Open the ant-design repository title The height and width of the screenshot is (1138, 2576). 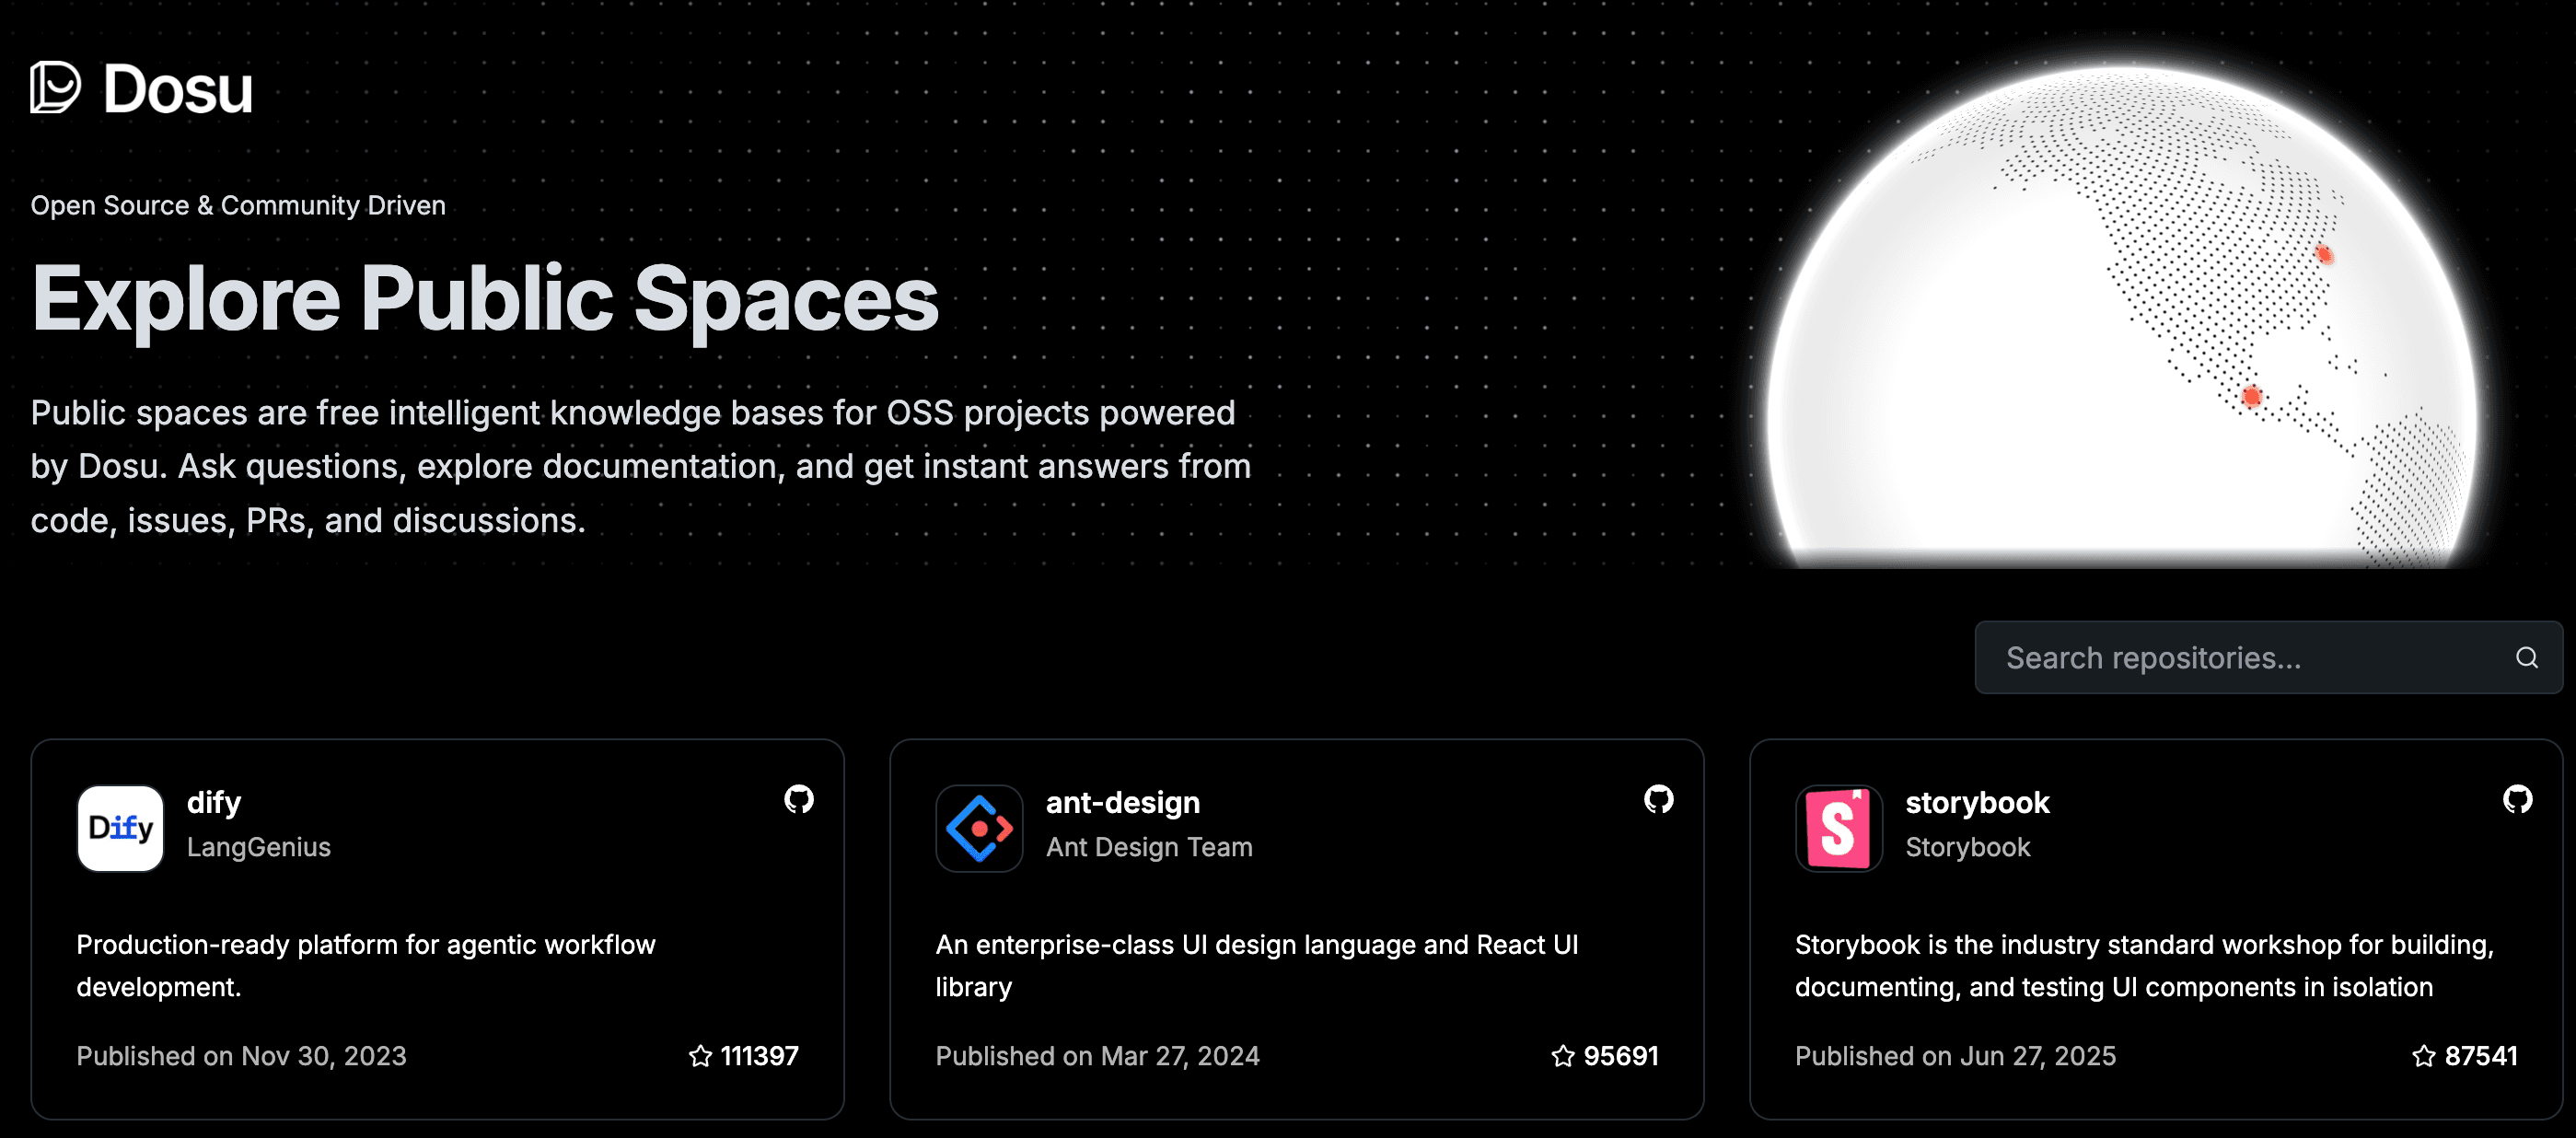[1122, 802]
